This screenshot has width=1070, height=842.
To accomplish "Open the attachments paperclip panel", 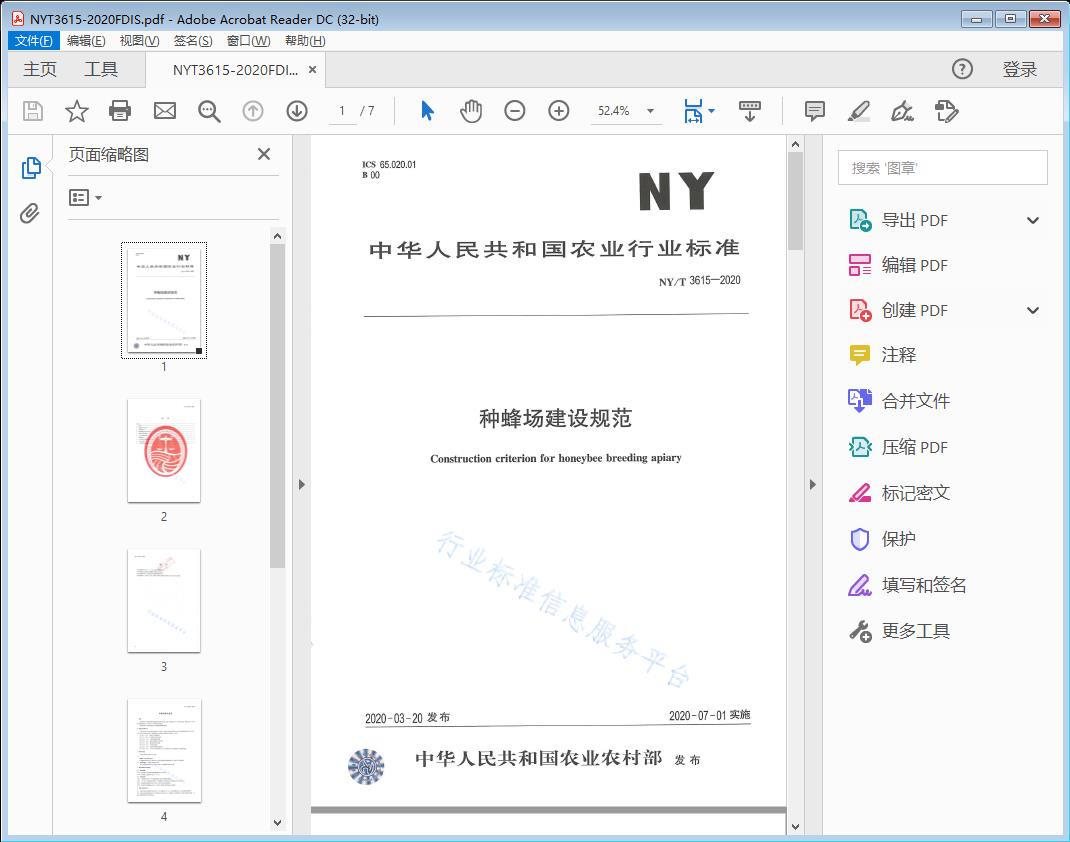I will pyautogui.click(x=30, y=213).
